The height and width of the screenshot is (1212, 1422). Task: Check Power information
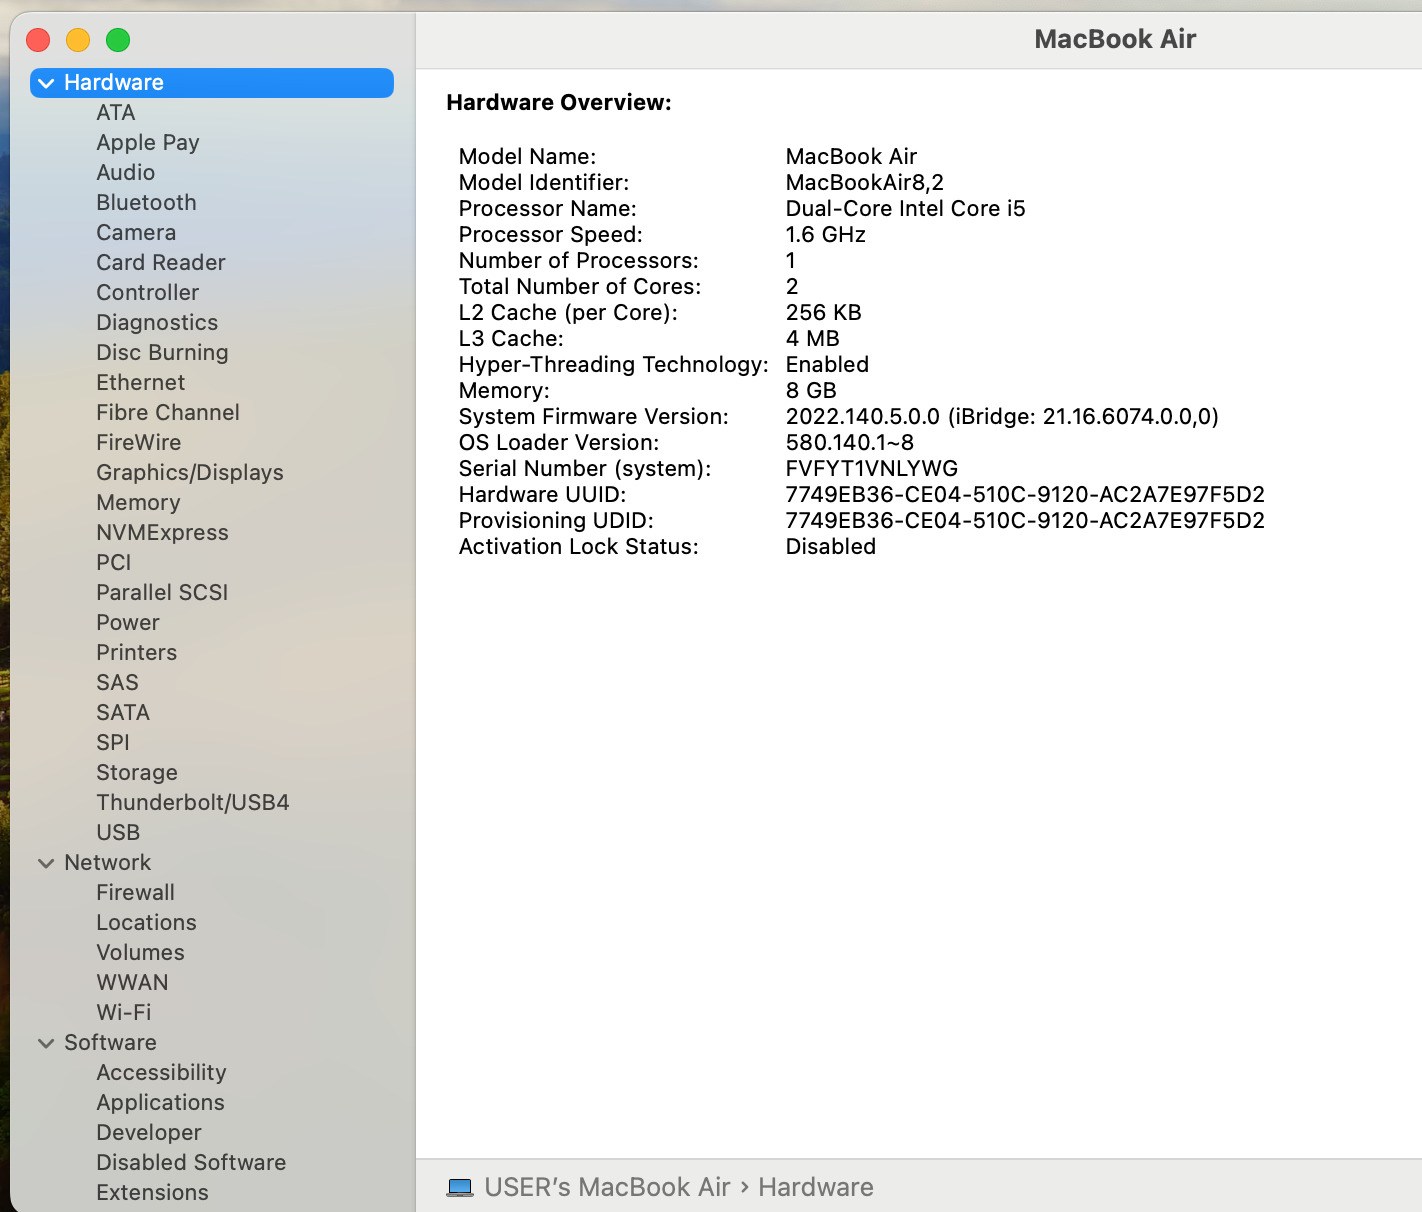pyautogui.click(x=128, y=622)
